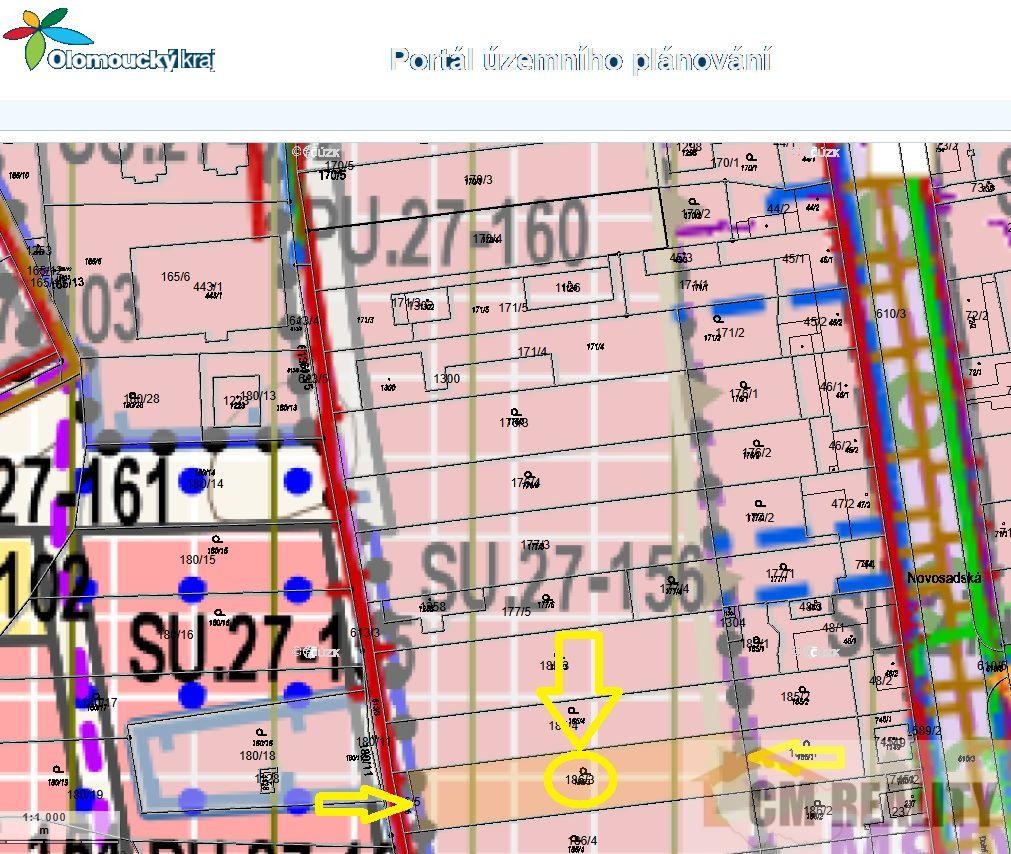Pick parcel label 170/3
1011x854 pixels.
pos(478,179)
